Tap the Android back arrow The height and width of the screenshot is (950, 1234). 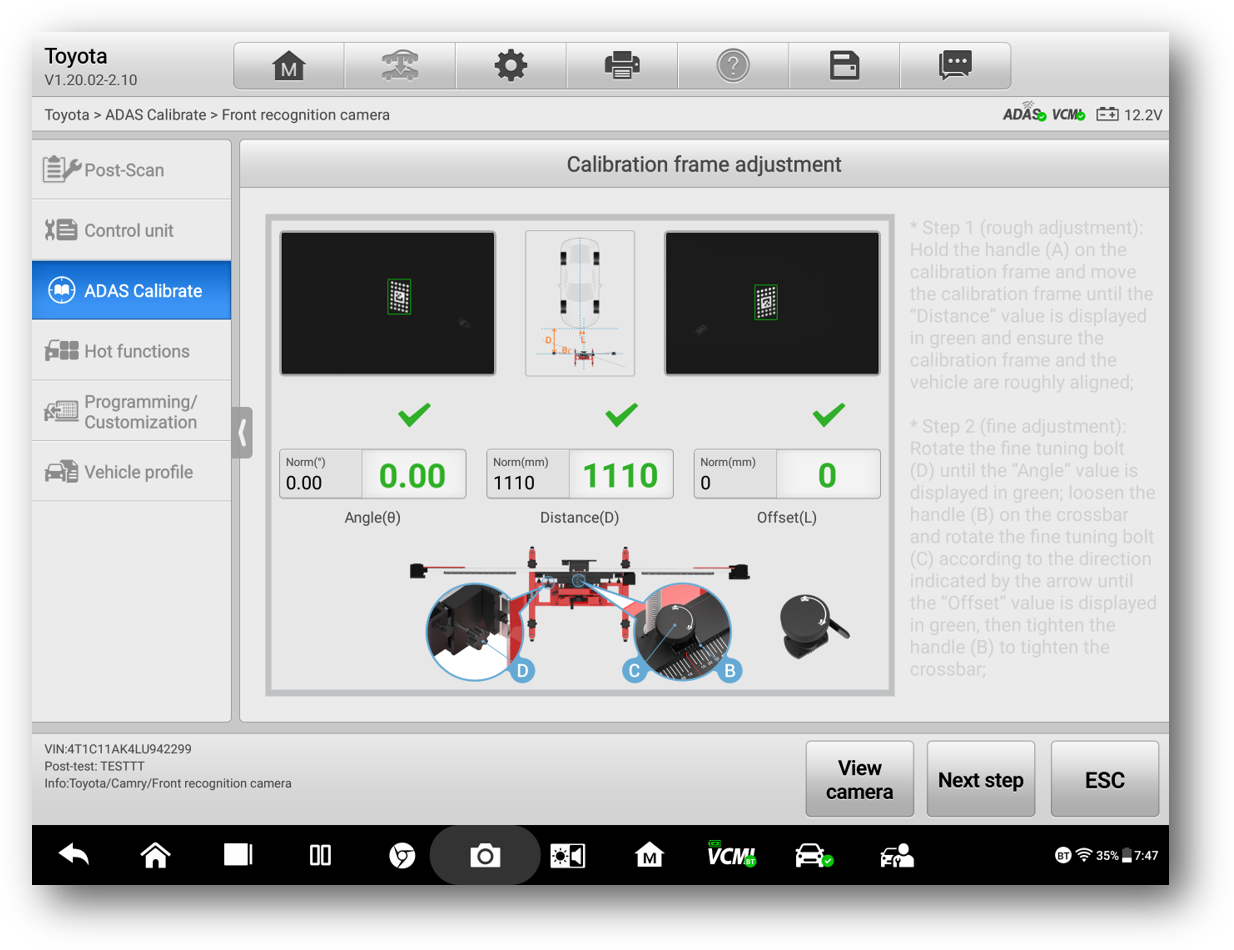click(x=74, y=855)
